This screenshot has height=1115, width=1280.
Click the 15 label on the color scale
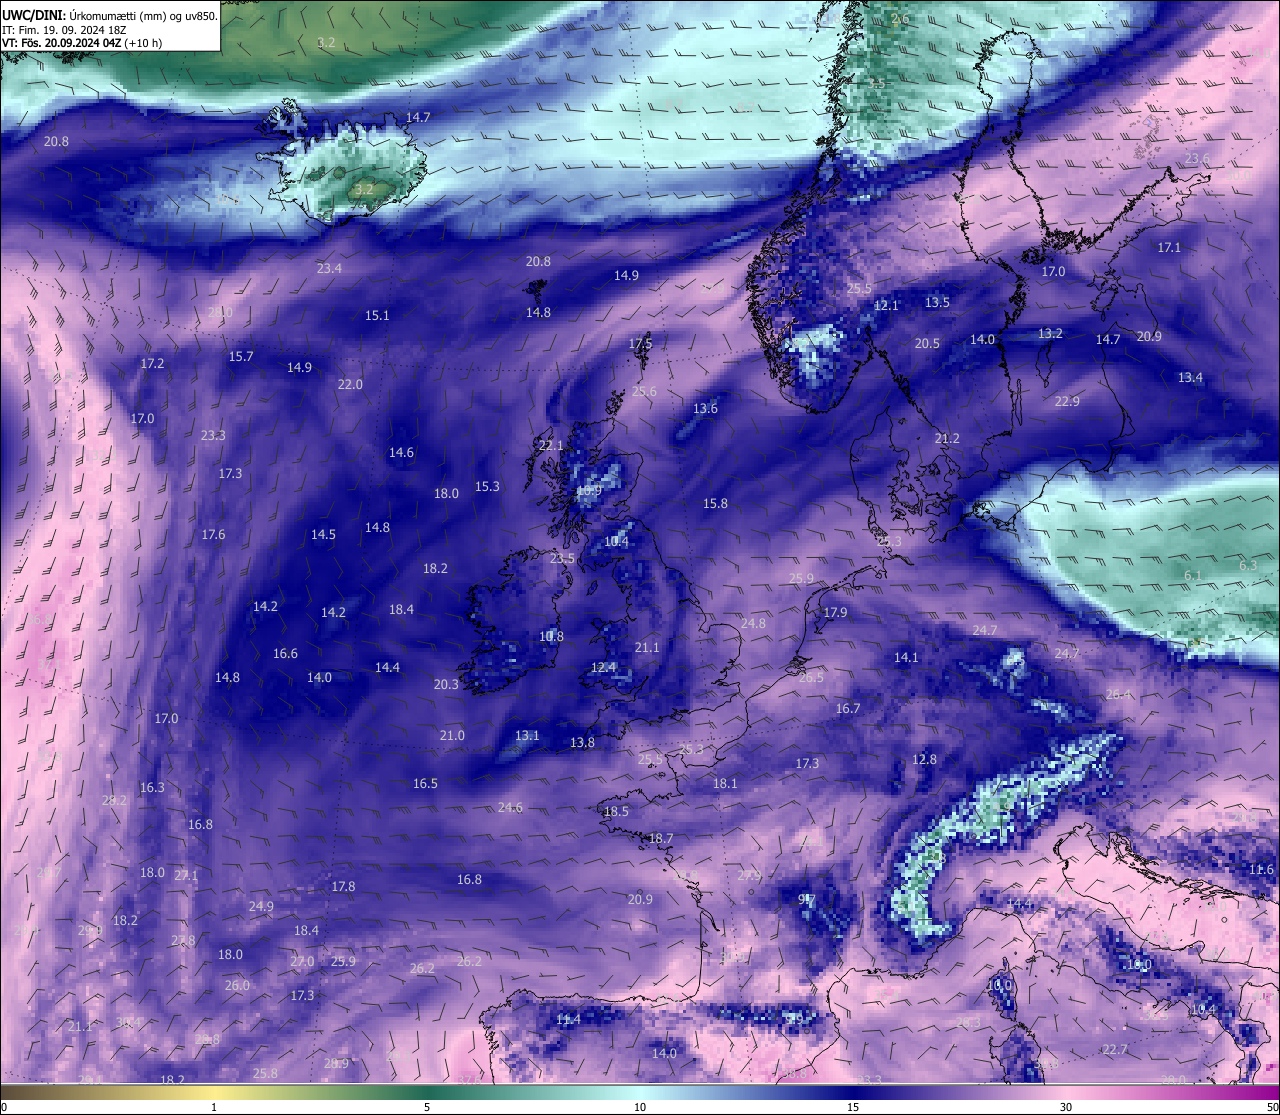(853, 1107)
